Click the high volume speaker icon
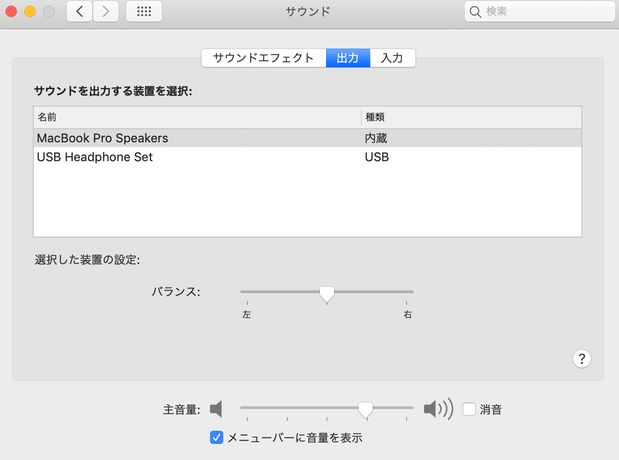 pos(438,409)
